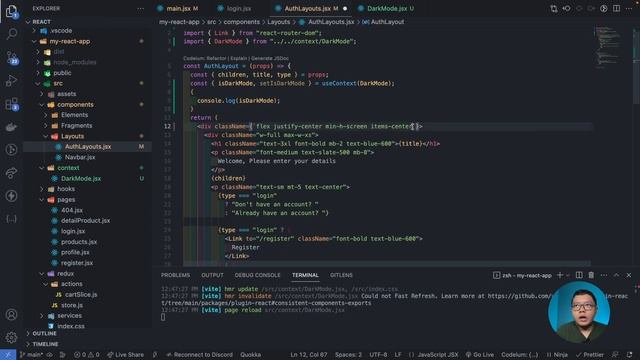Open the PROBLEMS panel tab

click(175, 275)
